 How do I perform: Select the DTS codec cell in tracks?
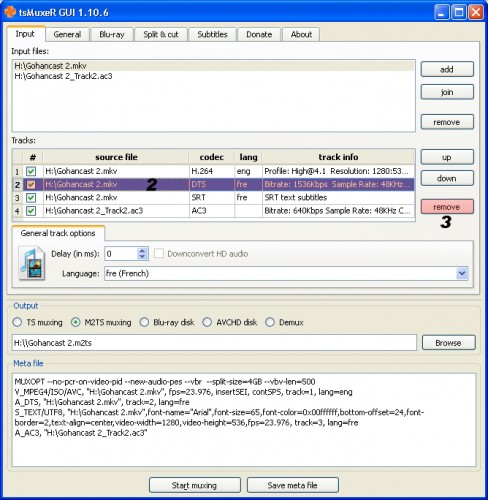tap(212, 184)
